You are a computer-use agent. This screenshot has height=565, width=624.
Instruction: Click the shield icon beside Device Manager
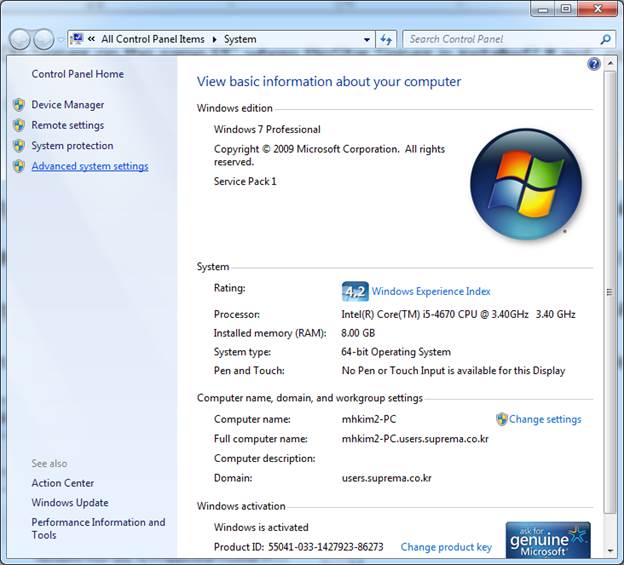[19, 105]
